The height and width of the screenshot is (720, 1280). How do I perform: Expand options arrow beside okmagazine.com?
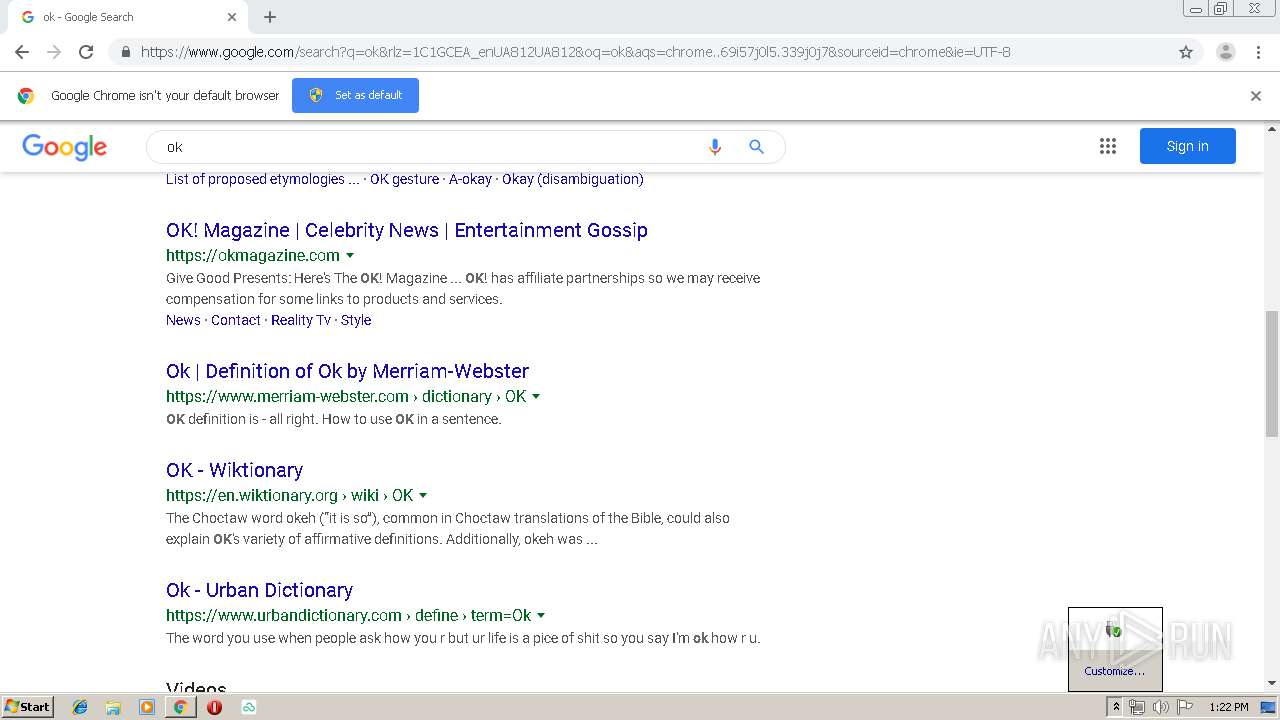coord(350,256)
